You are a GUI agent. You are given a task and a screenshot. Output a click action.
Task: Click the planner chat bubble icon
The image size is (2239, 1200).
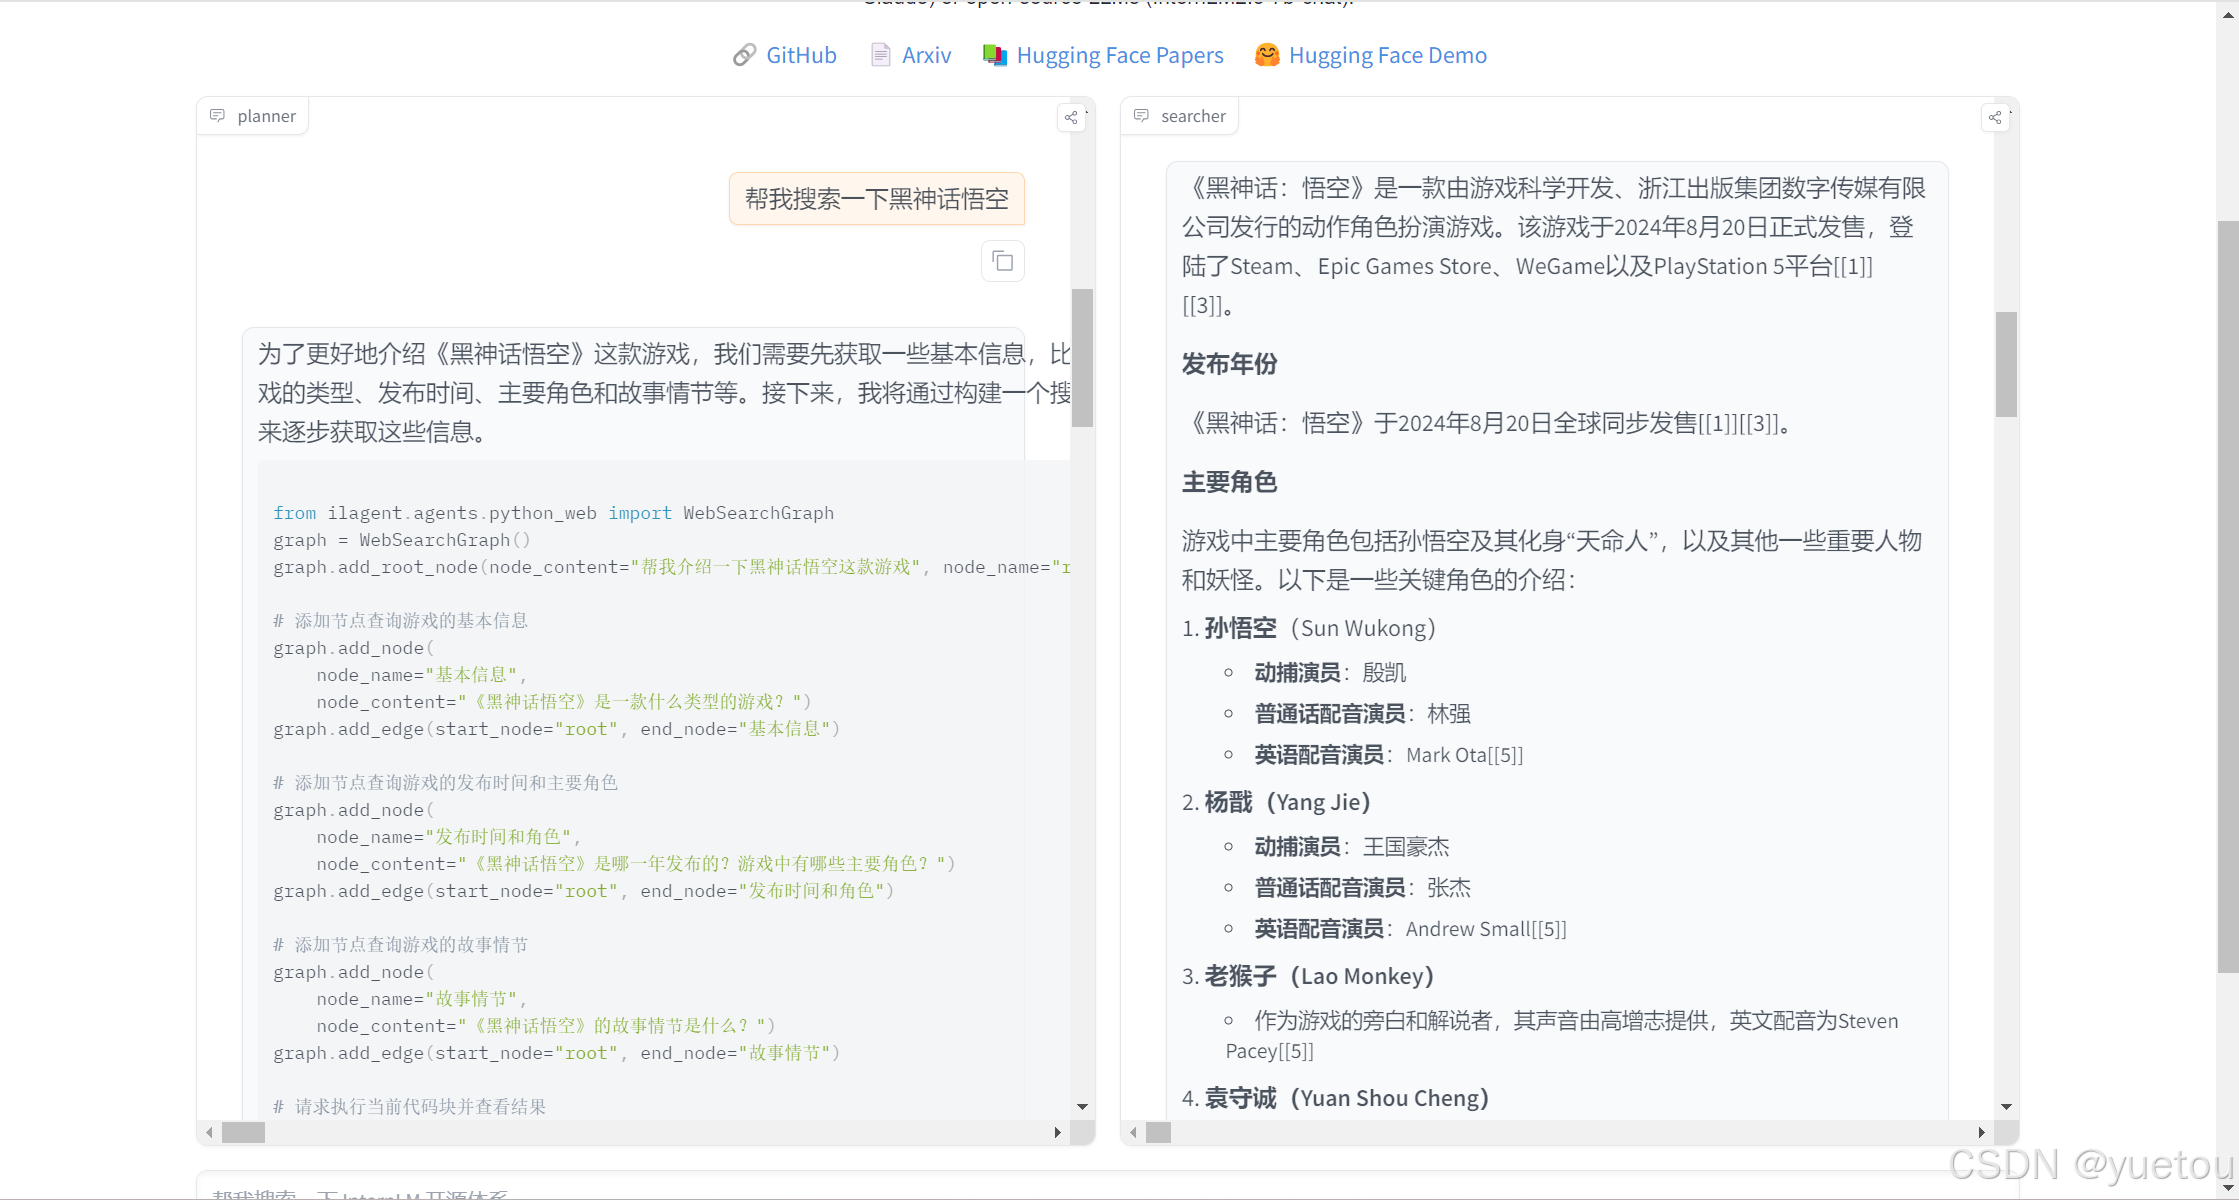click(217, 116)
